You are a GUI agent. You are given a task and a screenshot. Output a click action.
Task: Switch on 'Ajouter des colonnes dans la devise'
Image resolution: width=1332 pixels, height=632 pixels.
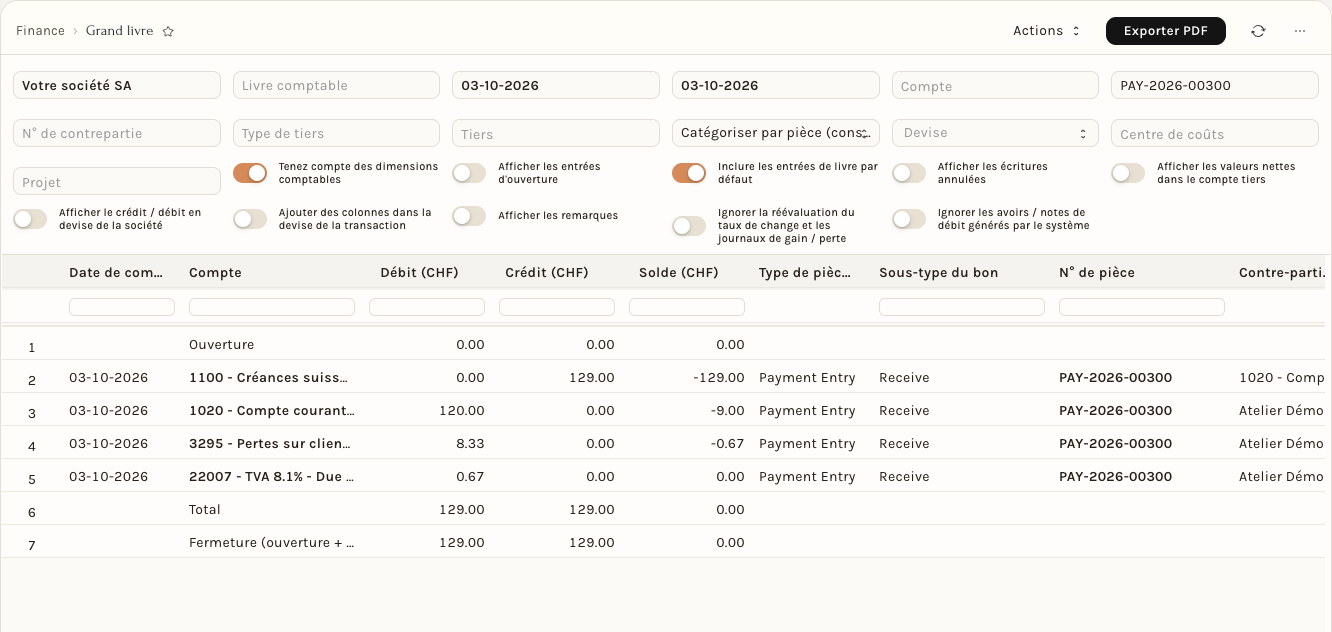(x=250, y=219)
